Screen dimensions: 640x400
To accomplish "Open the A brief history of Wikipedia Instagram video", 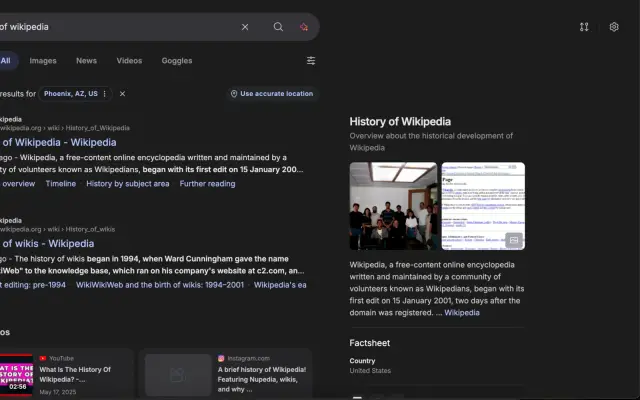I will (262, 379).
